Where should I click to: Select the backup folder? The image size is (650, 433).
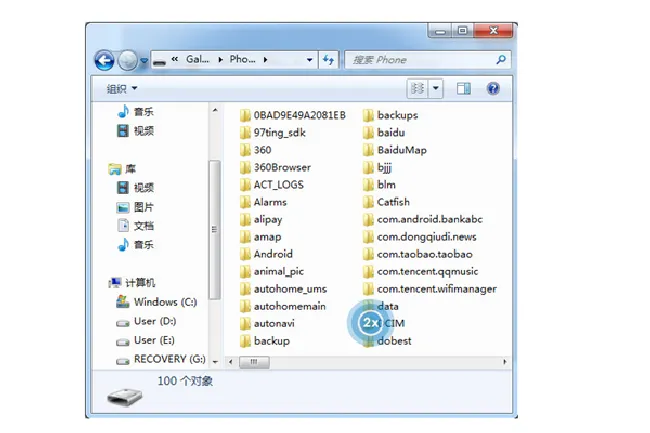click(x=265, y=341)
